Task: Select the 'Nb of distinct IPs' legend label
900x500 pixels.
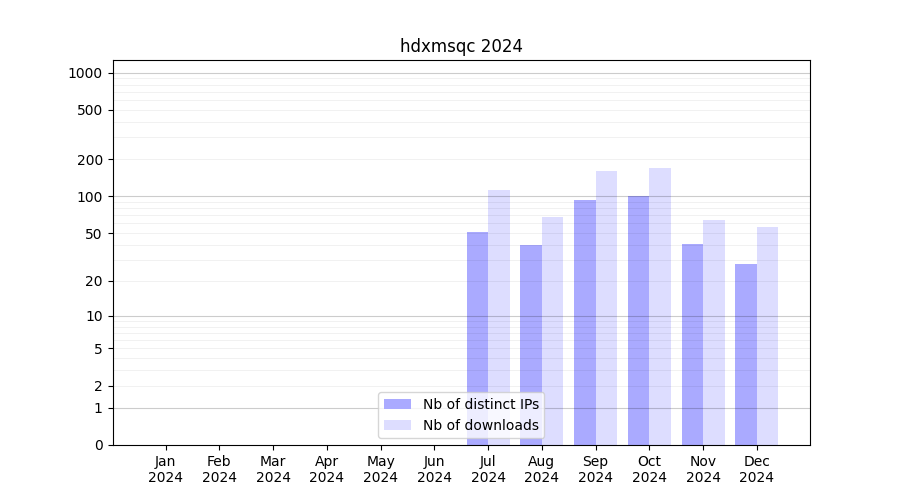Action: click(480, 404)
